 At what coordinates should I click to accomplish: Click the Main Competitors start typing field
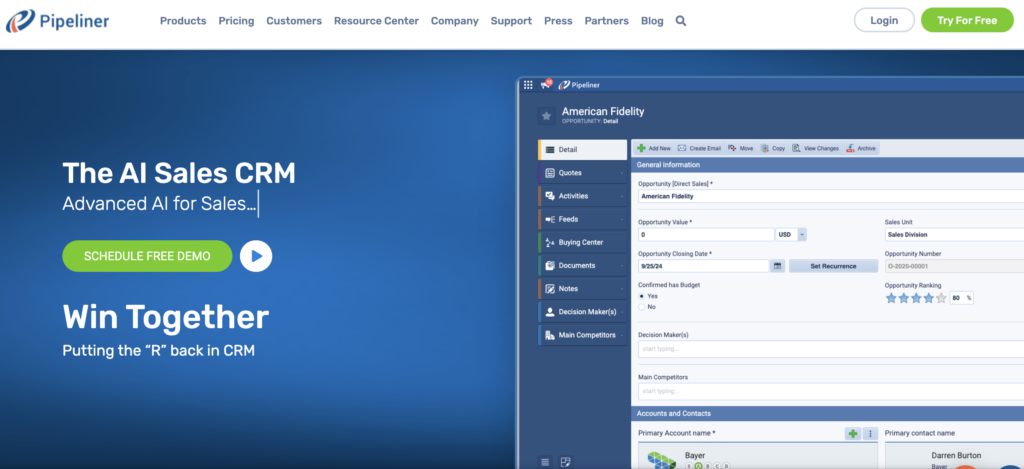831,391
